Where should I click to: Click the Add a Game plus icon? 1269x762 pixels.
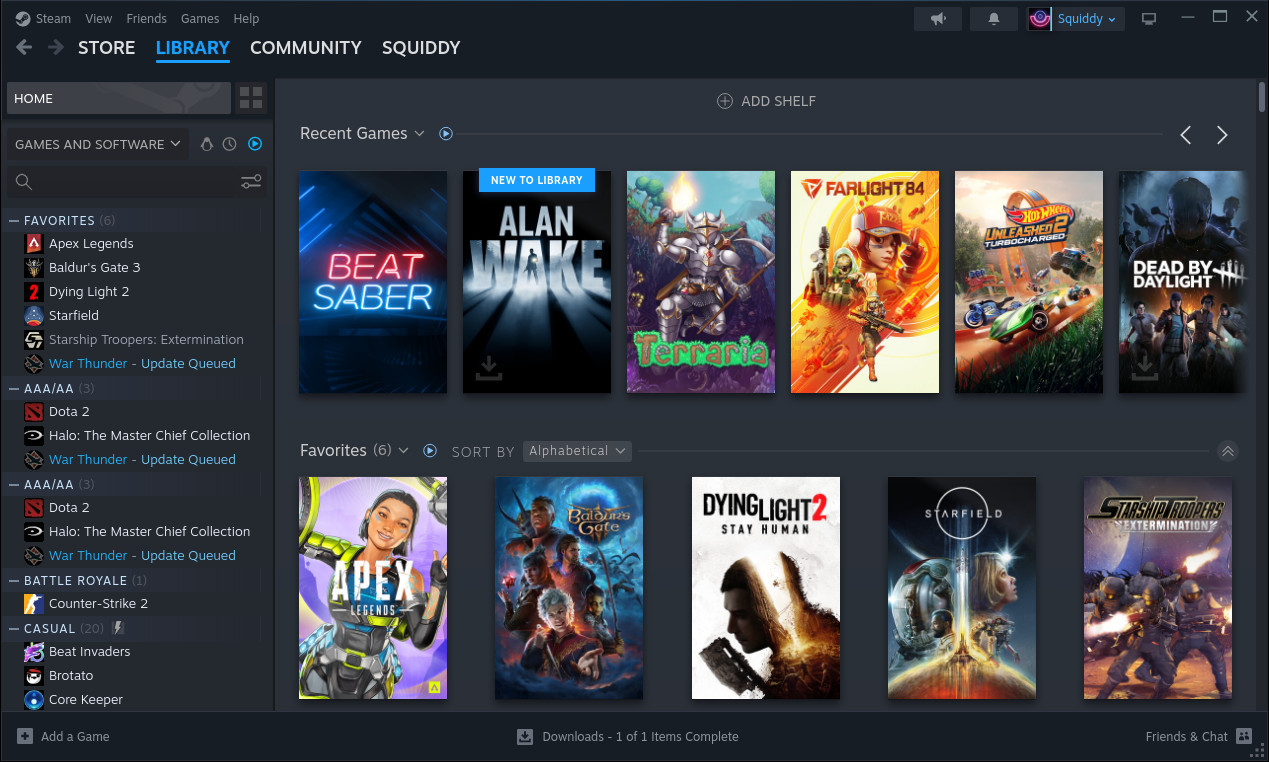[25, 736]
